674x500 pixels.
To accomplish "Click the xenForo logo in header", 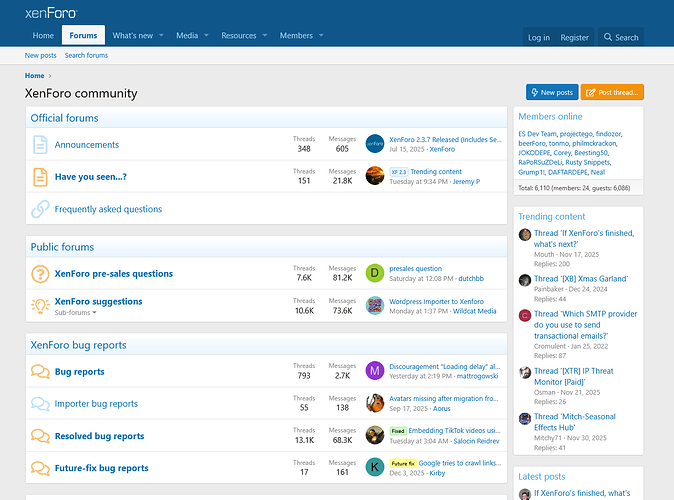I will pyautogui.click(x=51, y=13).
